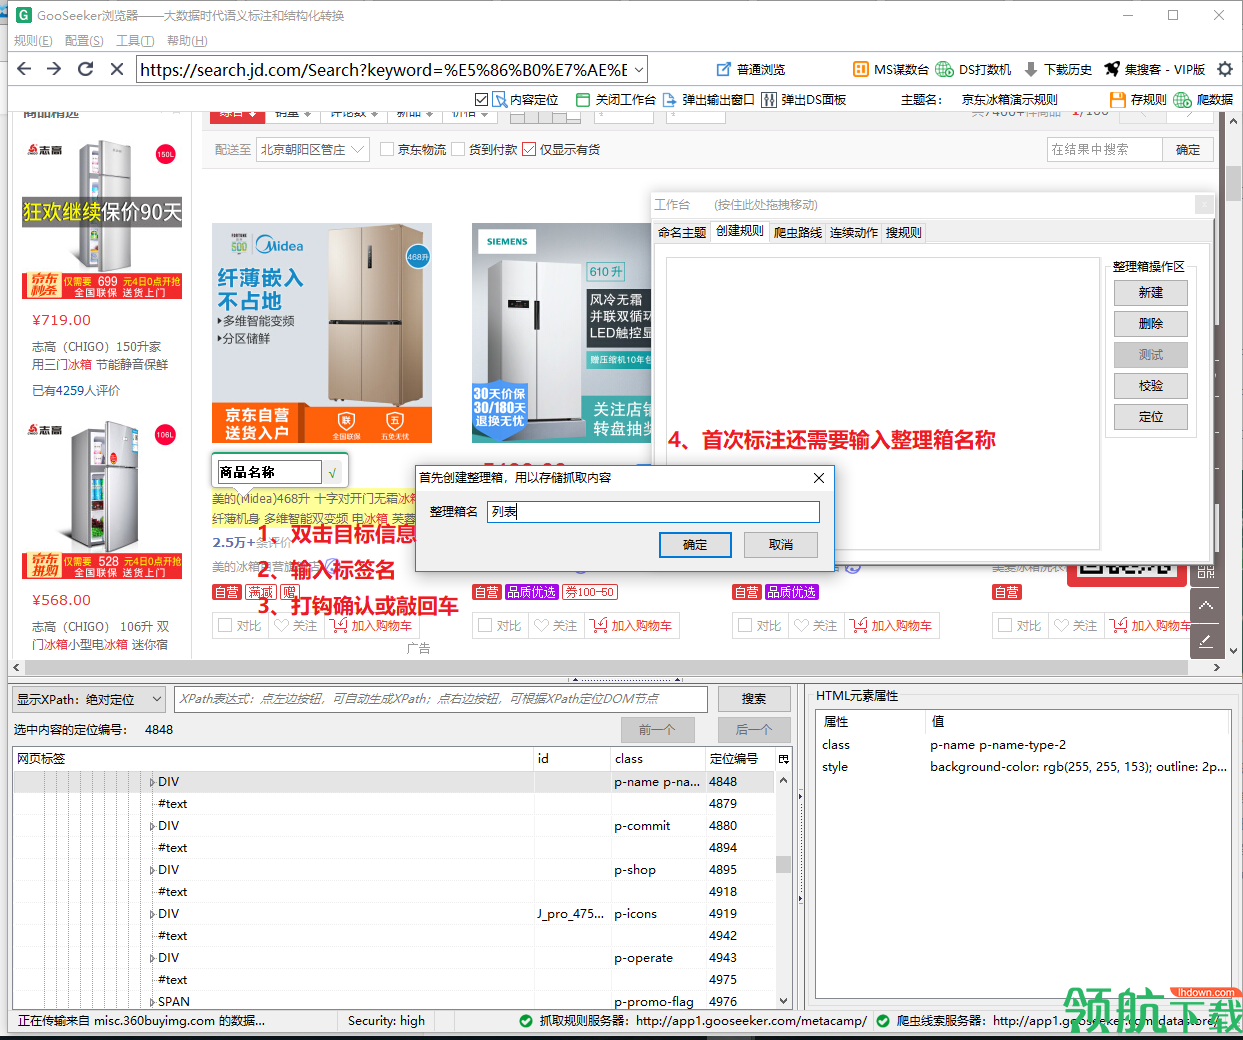
Task: Open the 工具(T) menu
Action: [135, 41]
